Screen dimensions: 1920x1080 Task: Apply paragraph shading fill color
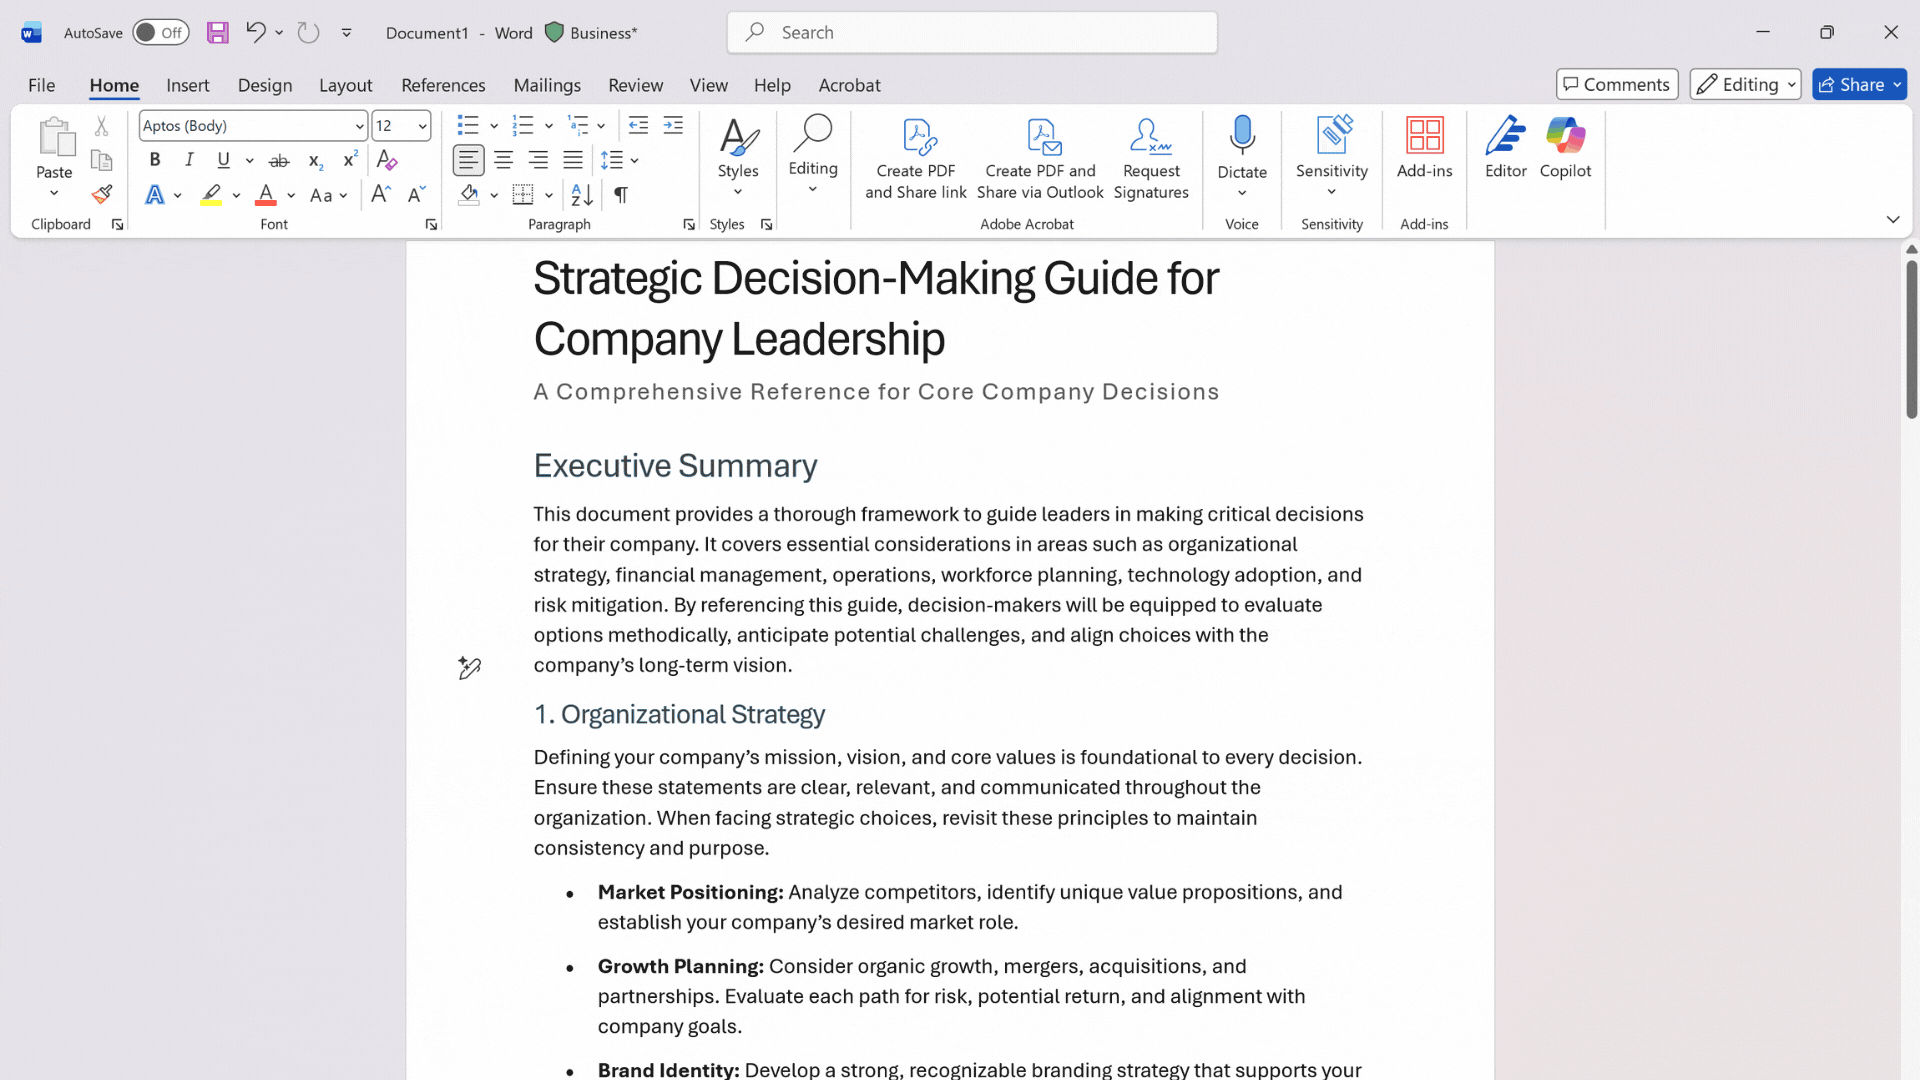point(469,195)
